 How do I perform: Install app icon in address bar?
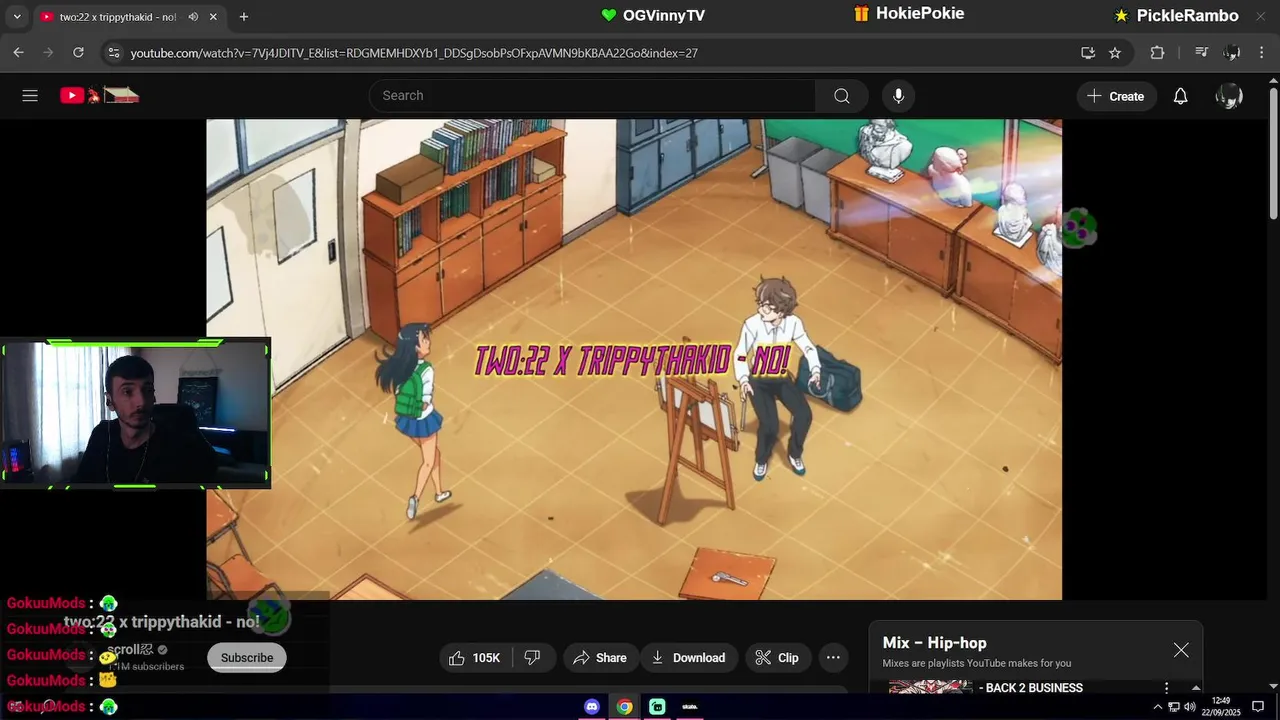coord(1088,53)
